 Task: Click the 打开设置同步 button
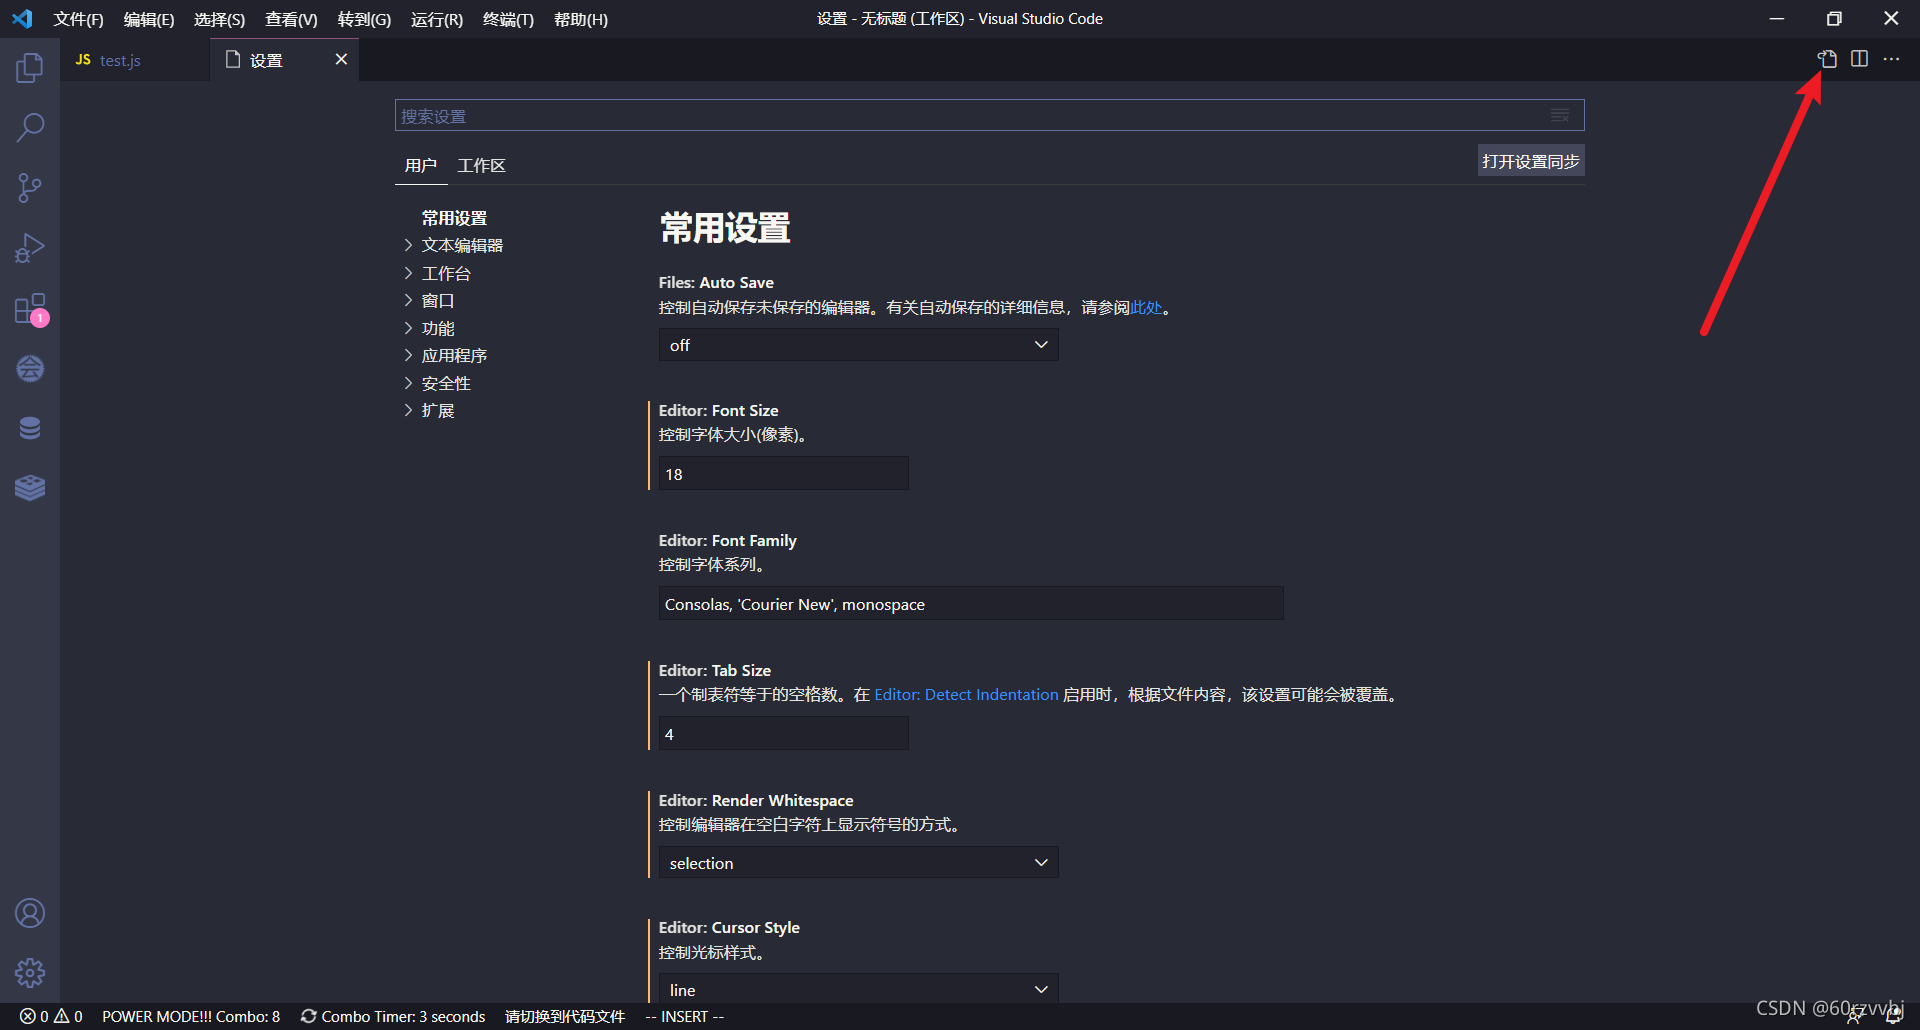click(1530, 160)
